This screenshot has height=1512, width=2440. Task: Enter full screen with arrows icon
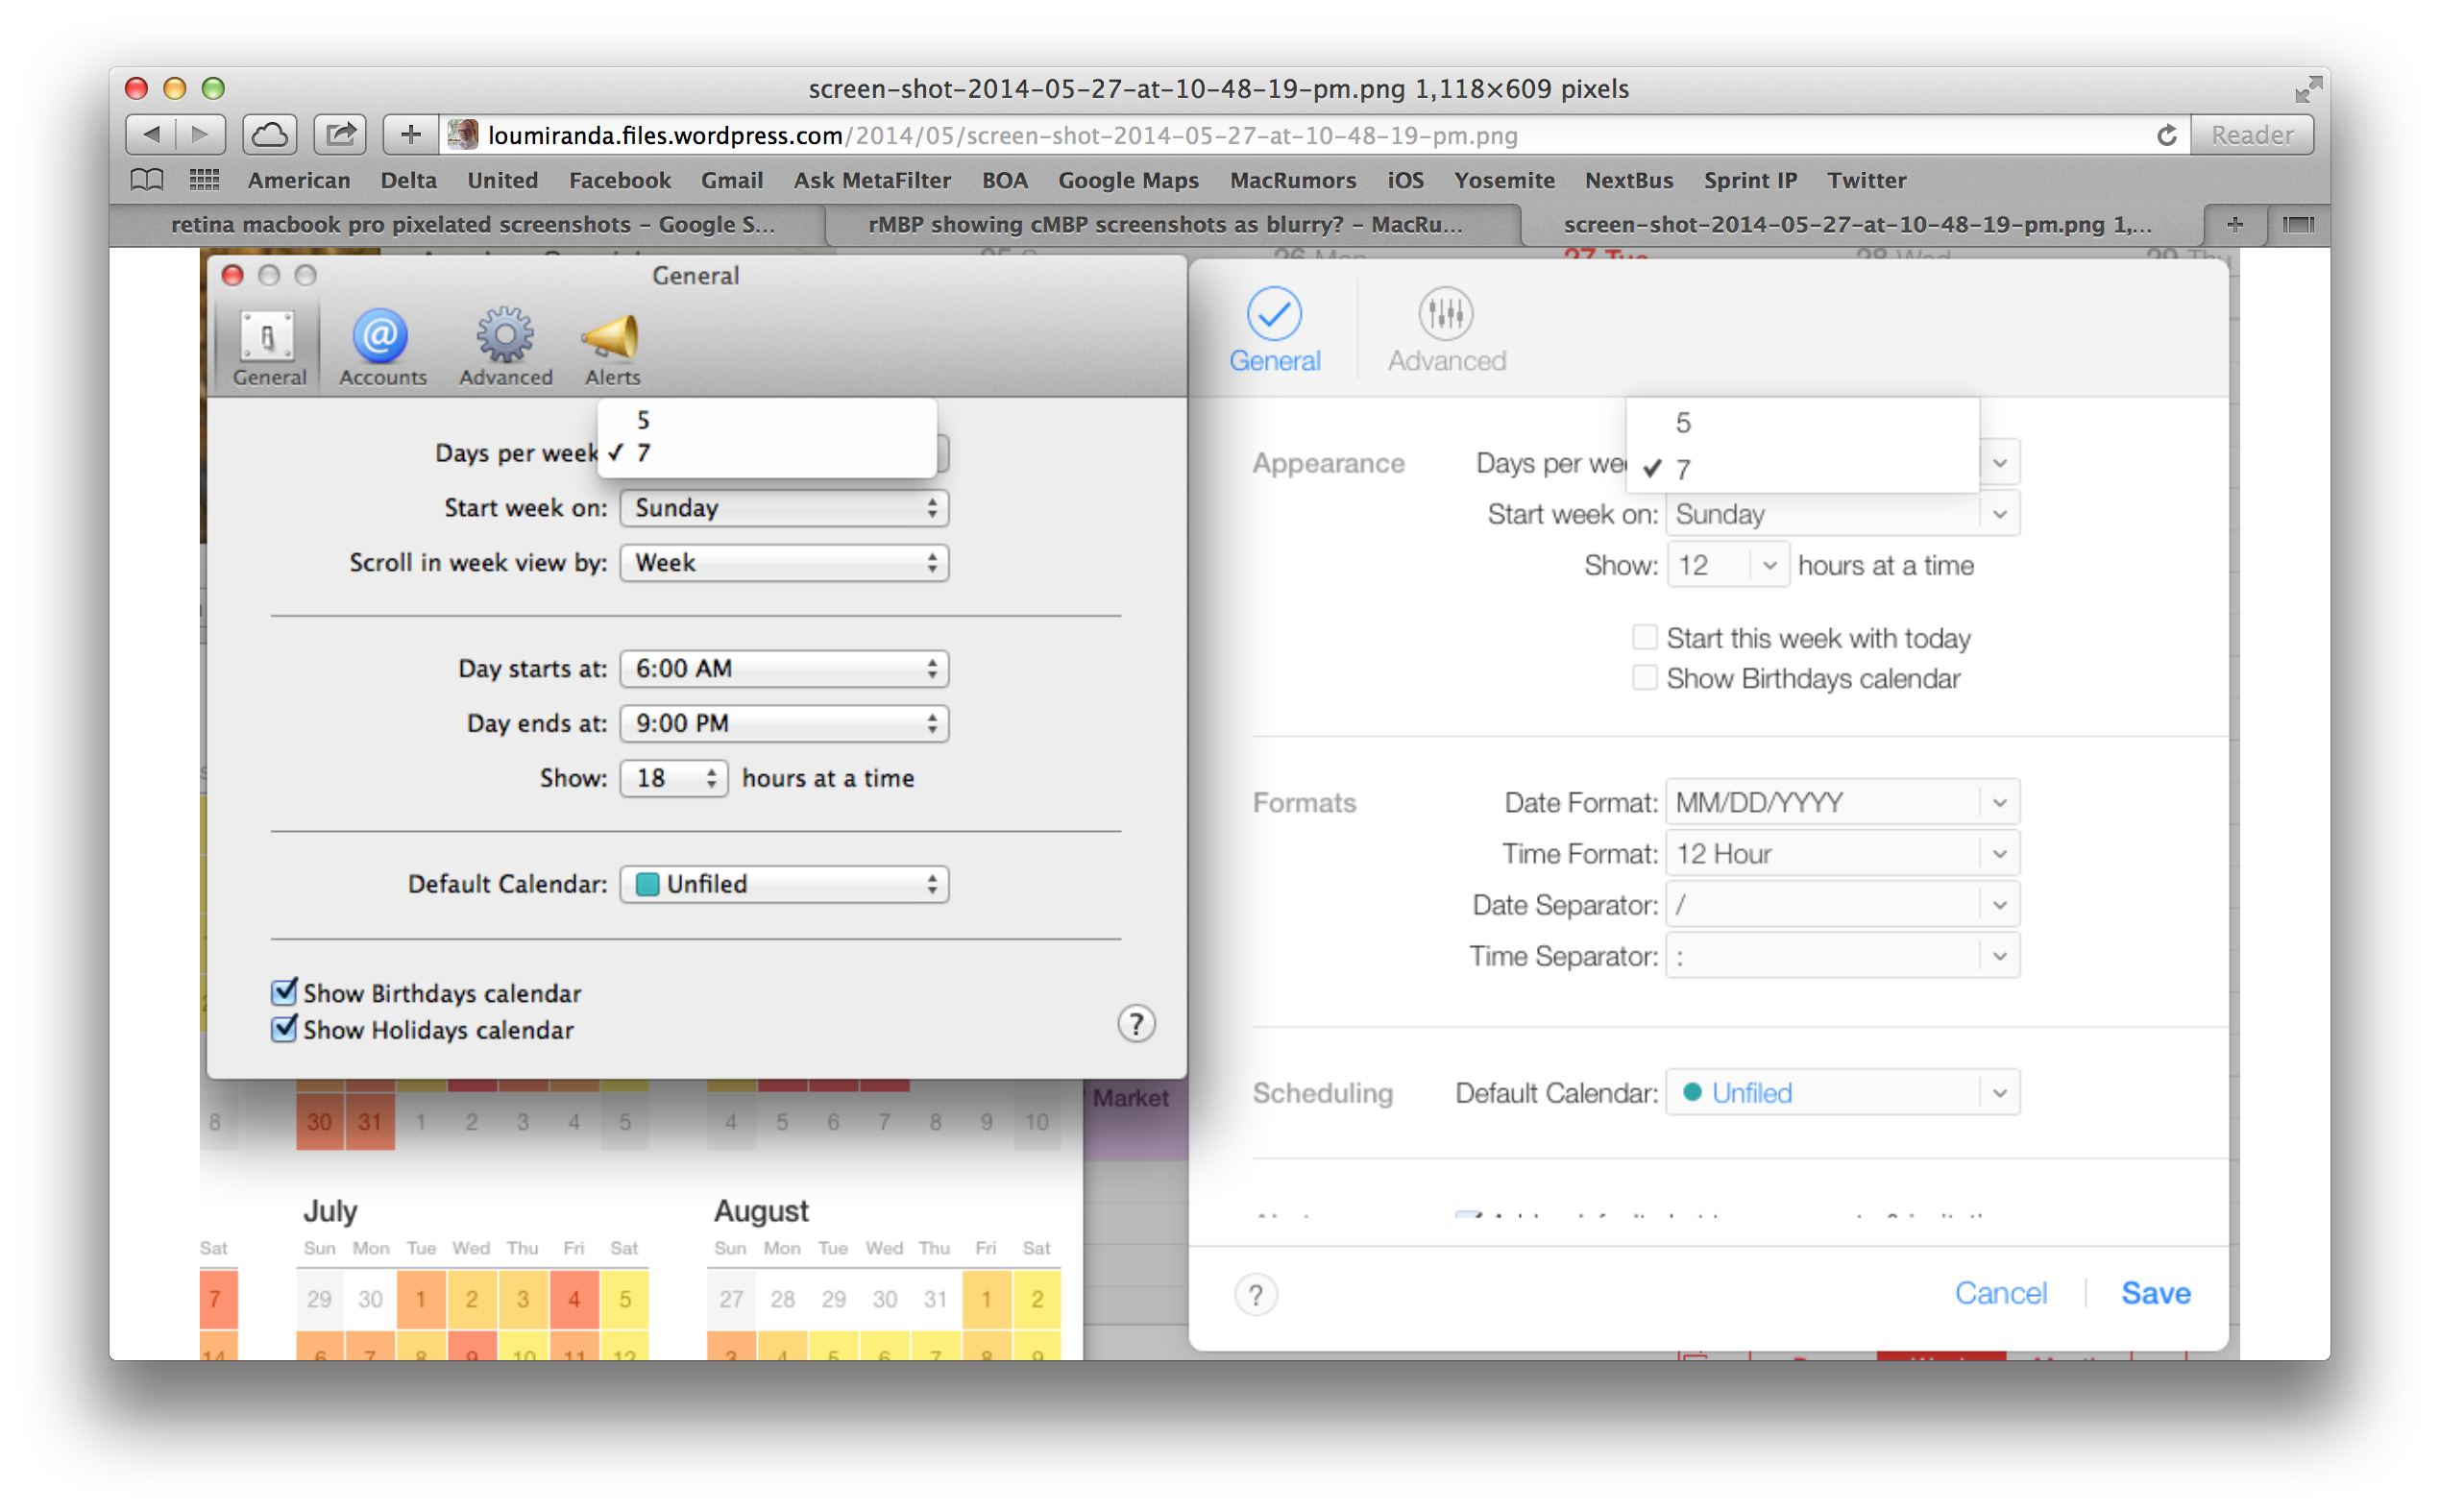click(2307, 89)
